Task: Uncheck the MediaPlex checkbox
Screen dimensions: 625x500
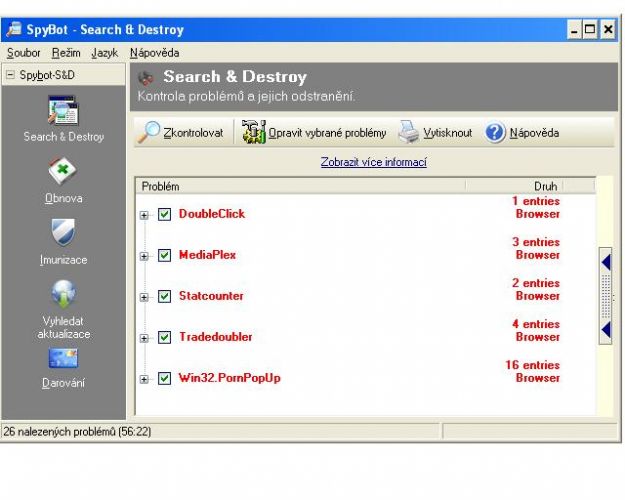Action: [164, 255]
